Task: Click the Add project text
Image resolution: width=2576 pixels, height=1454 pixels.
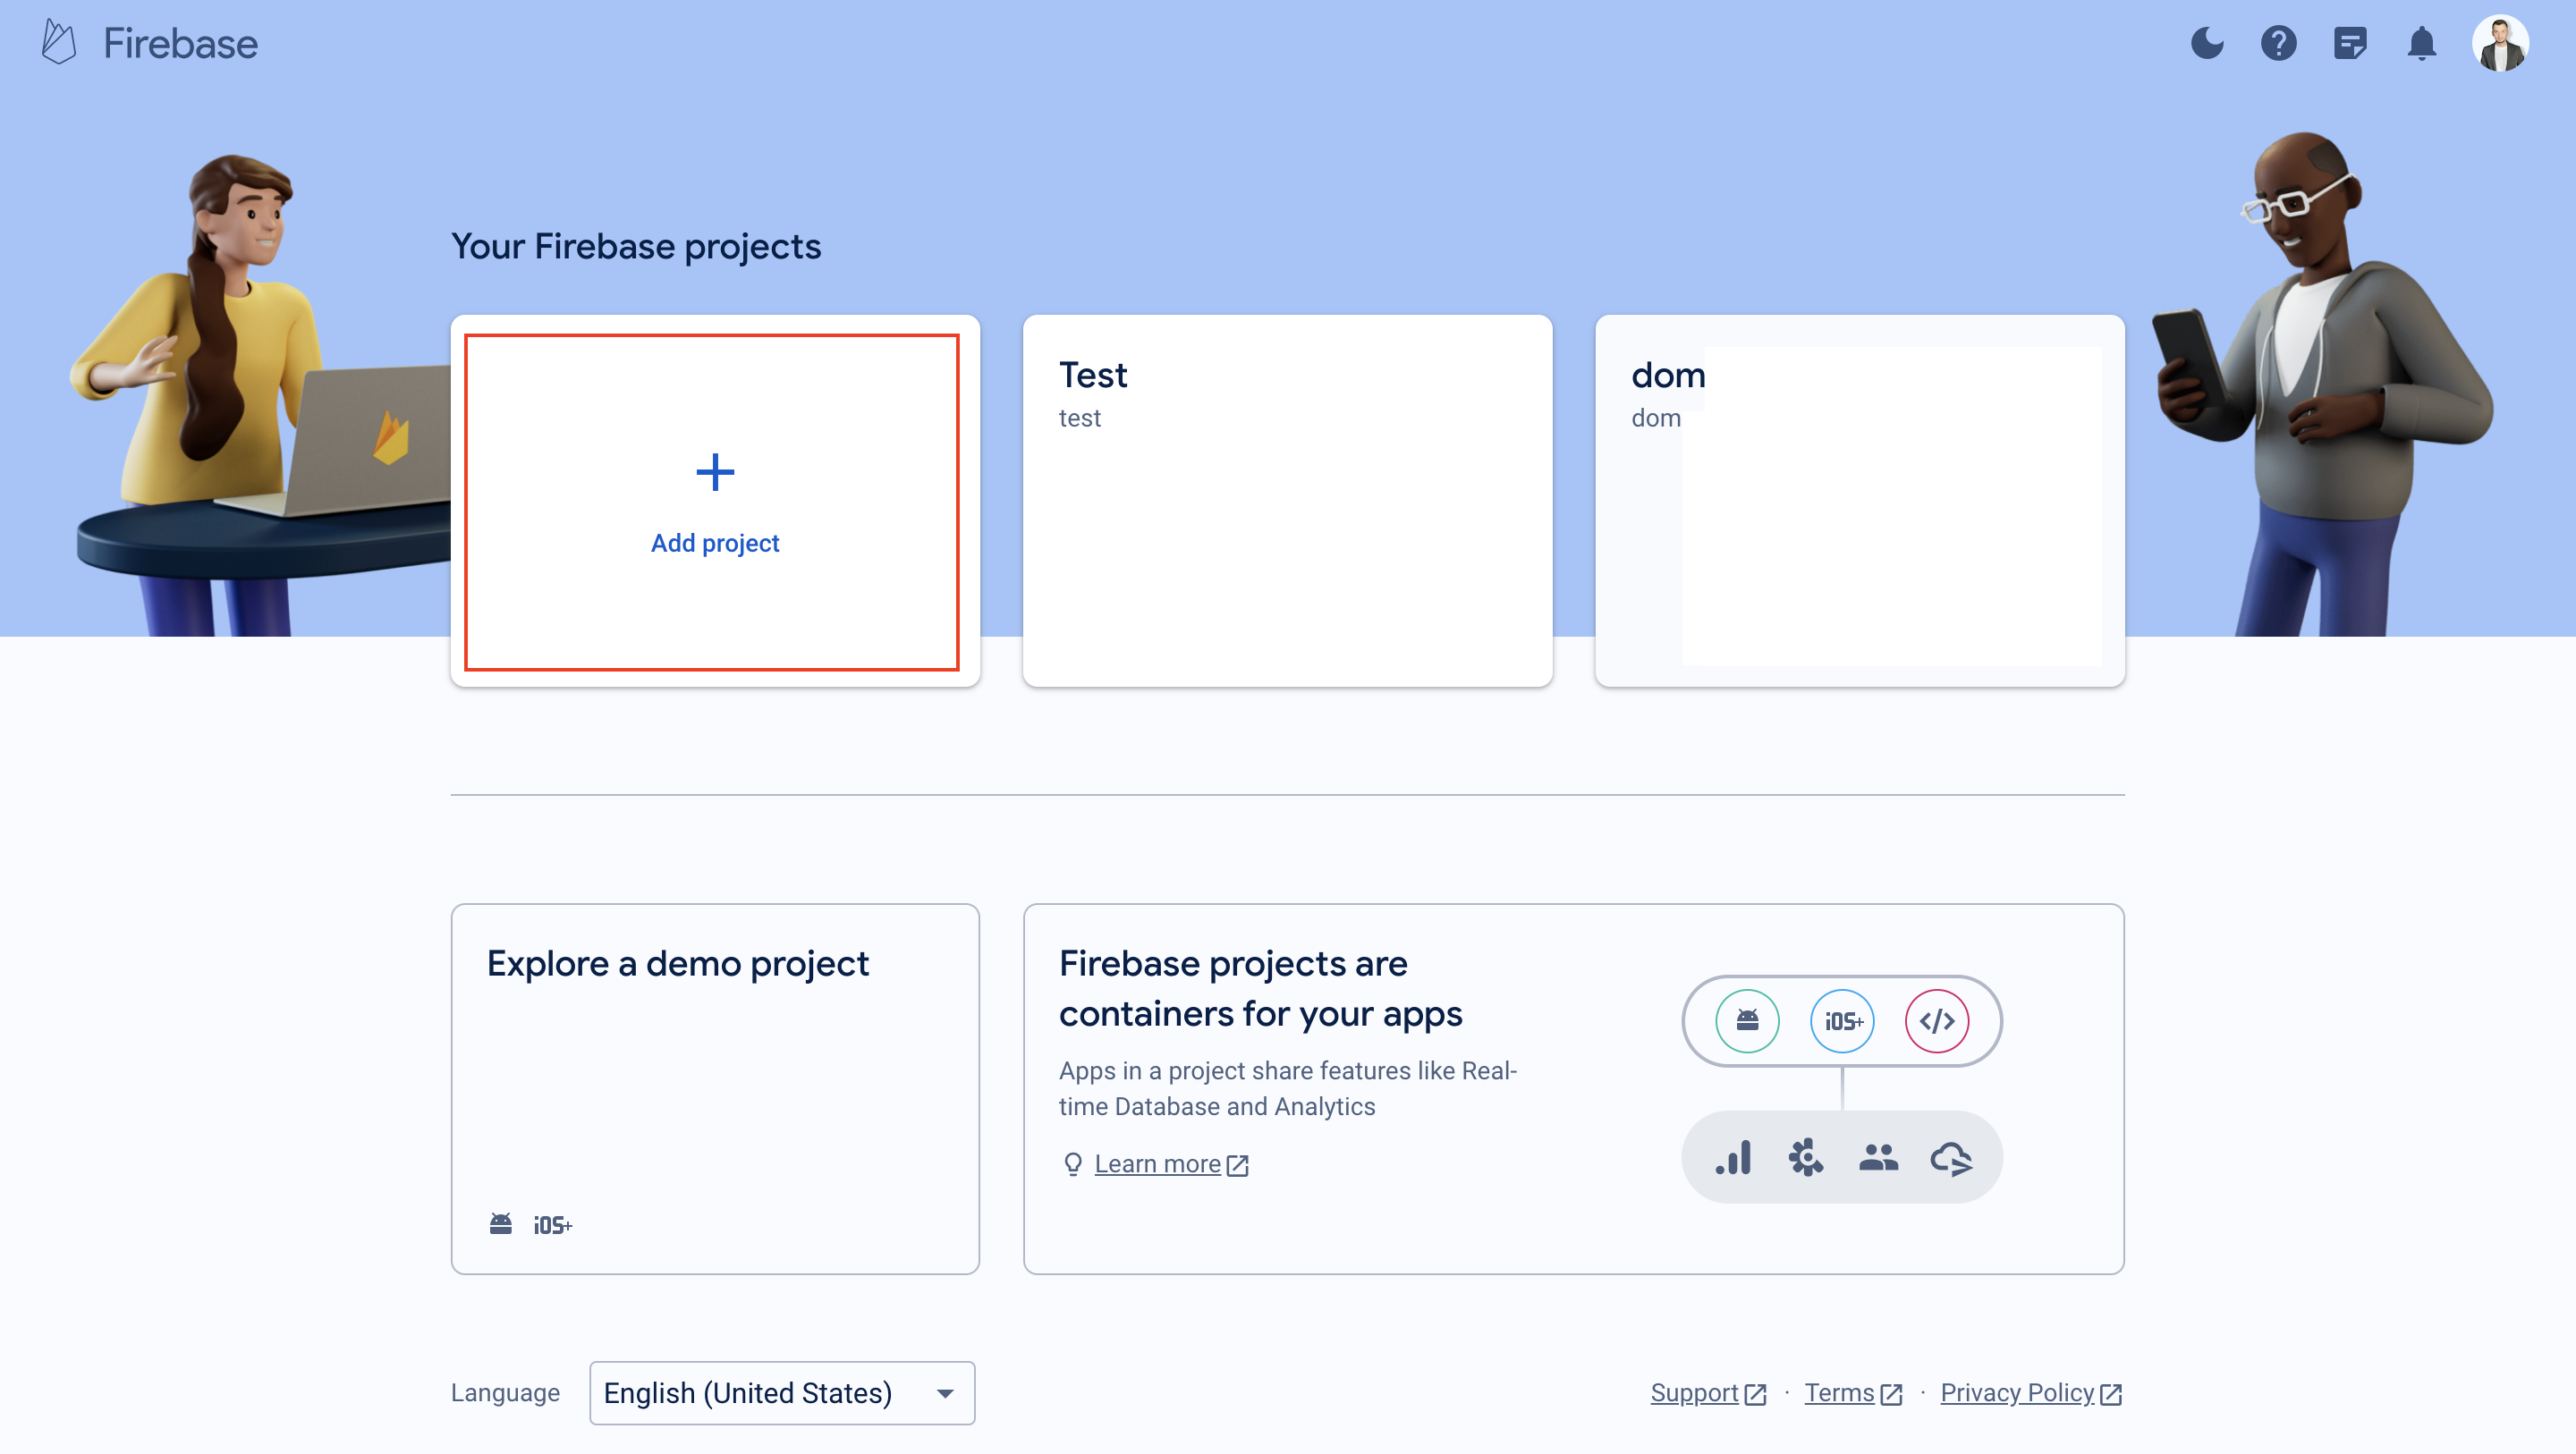Action: click(x=715, y=542)
